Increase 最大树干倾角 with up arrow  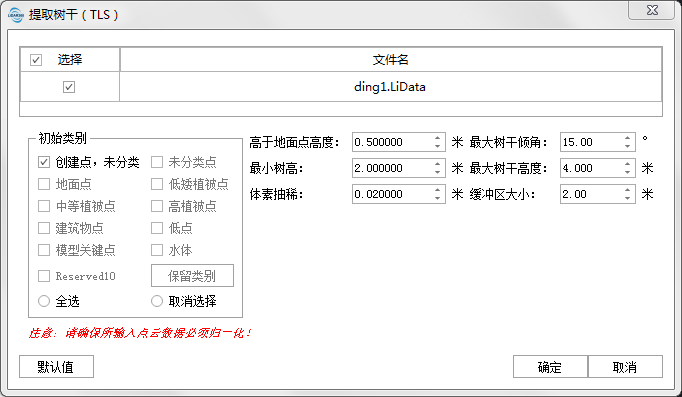(x=627, y=138)
